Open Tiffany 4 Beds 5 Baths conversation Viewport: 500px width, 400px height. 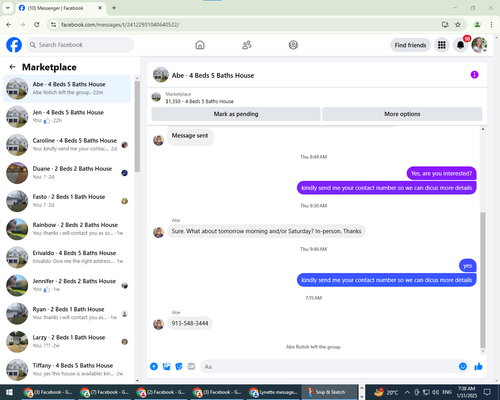point(67,370)
